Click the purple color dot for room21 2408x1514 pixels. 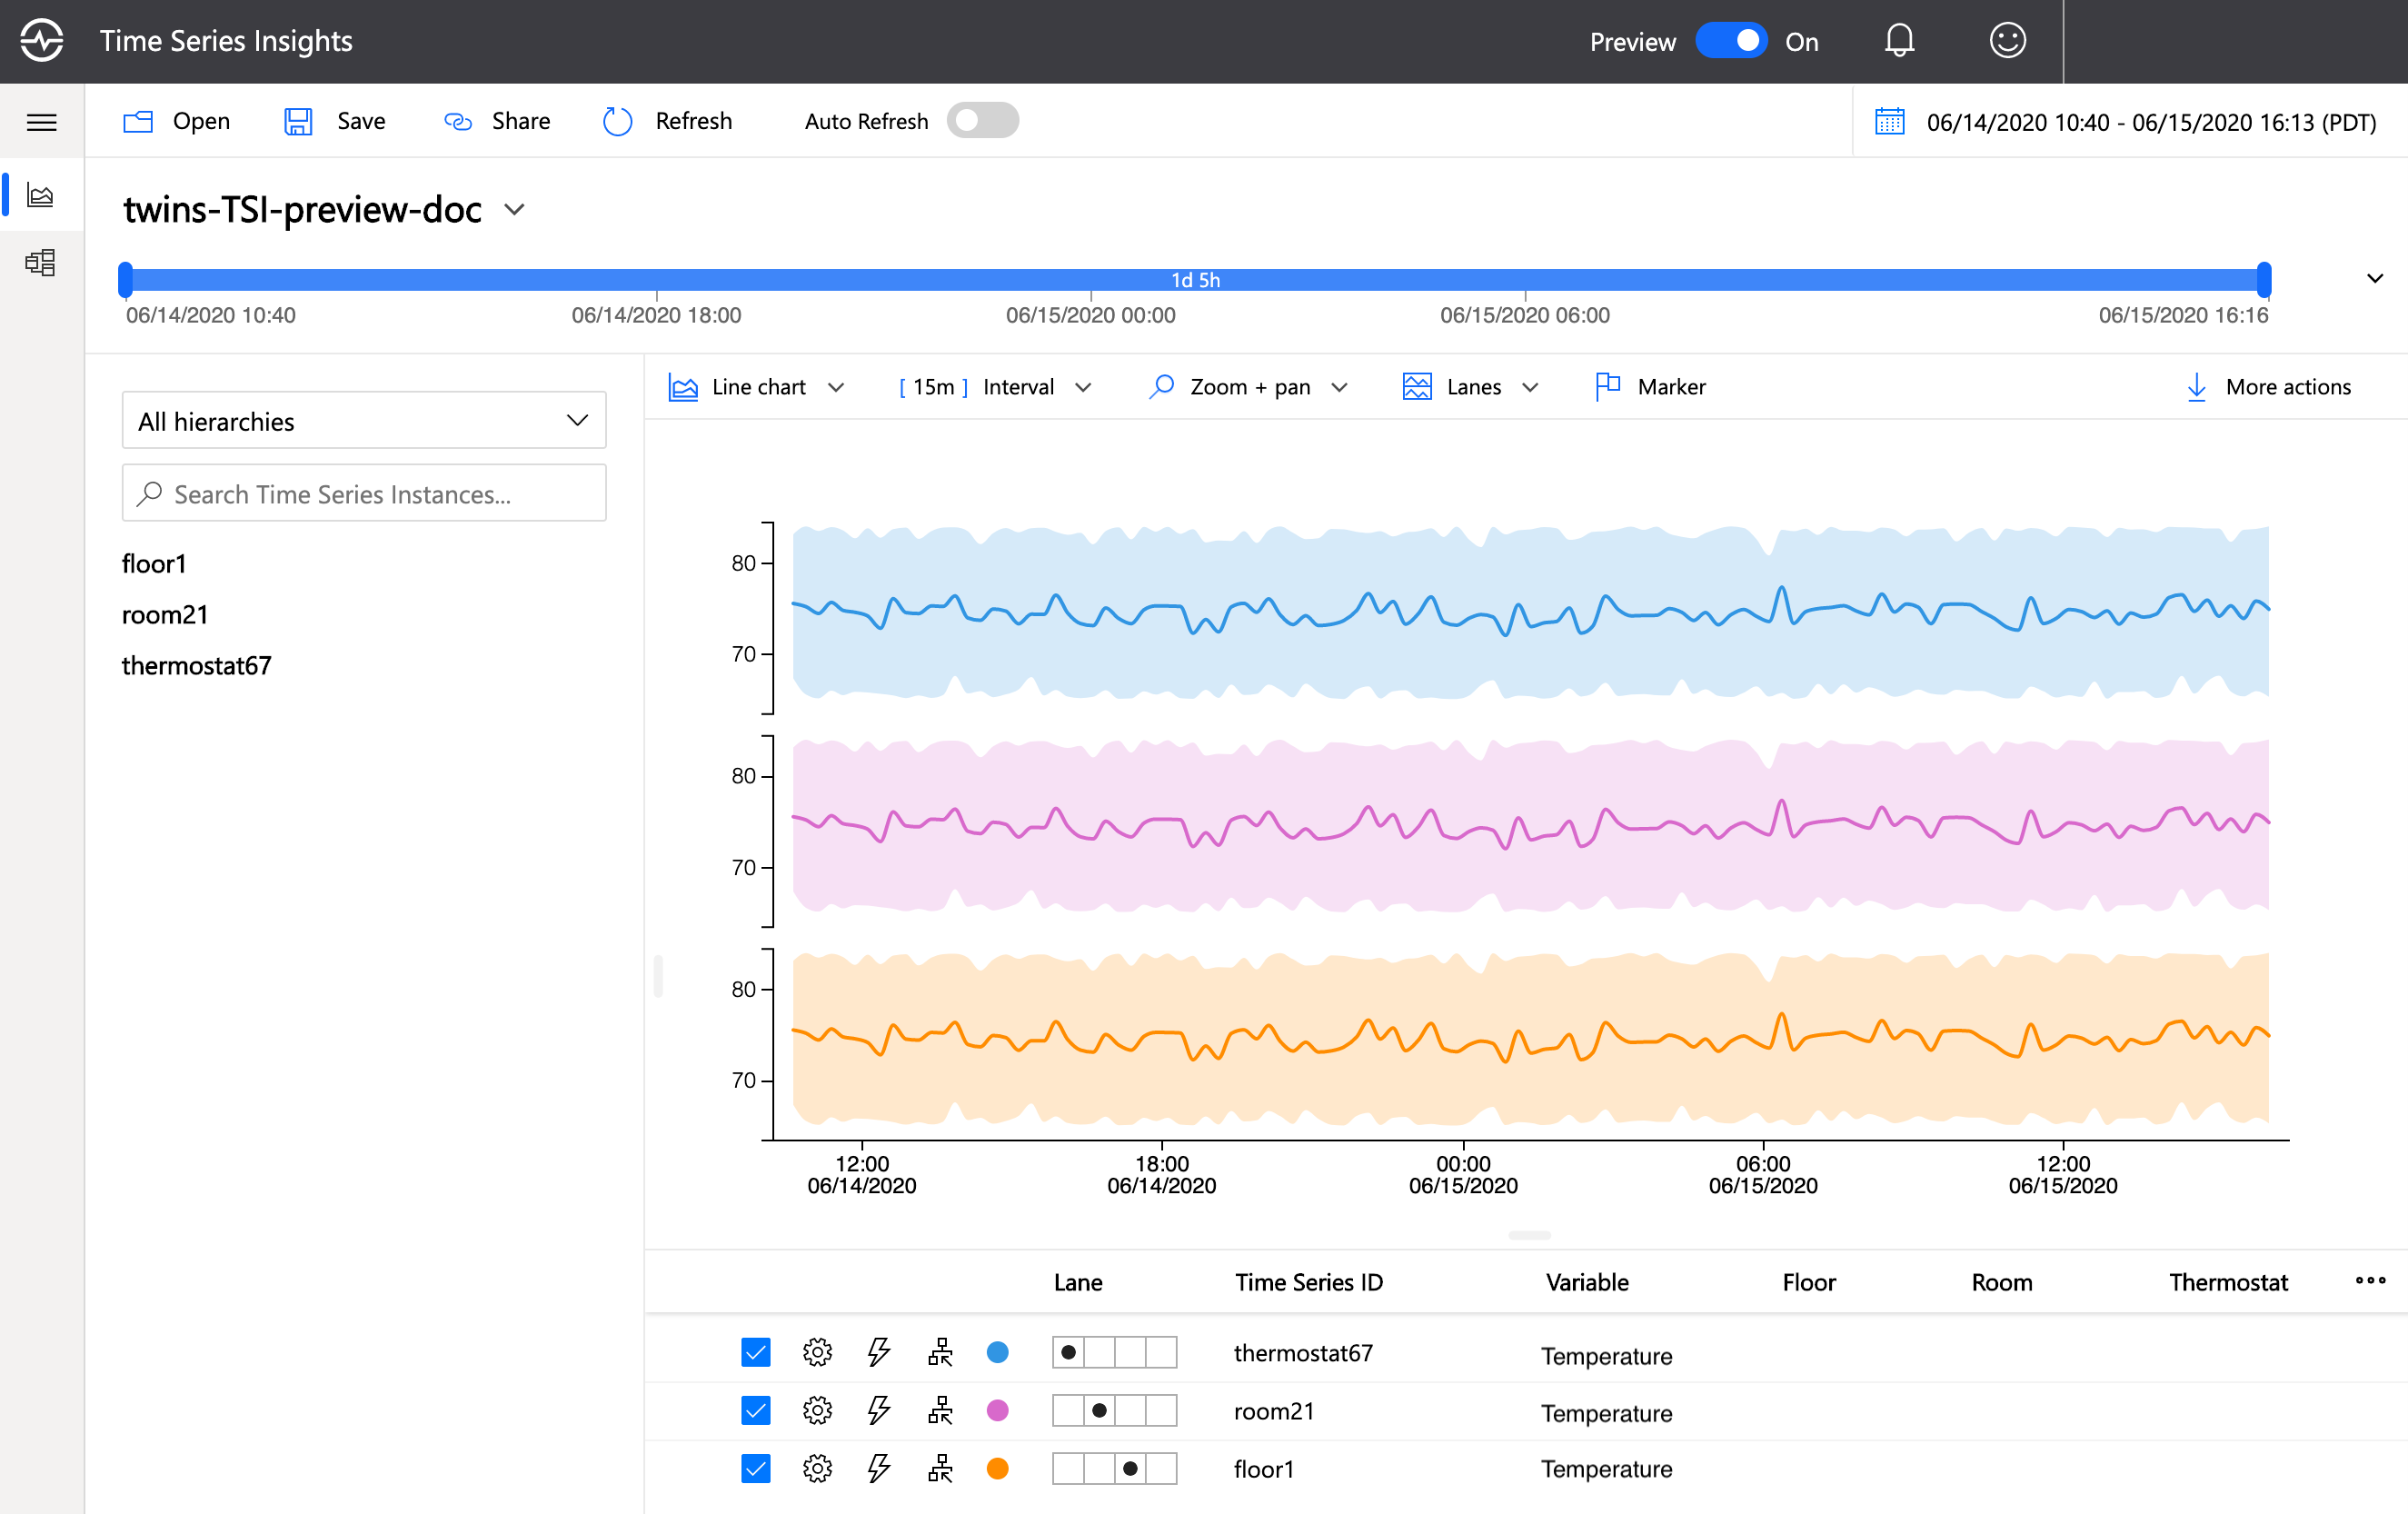(997, 1411)
